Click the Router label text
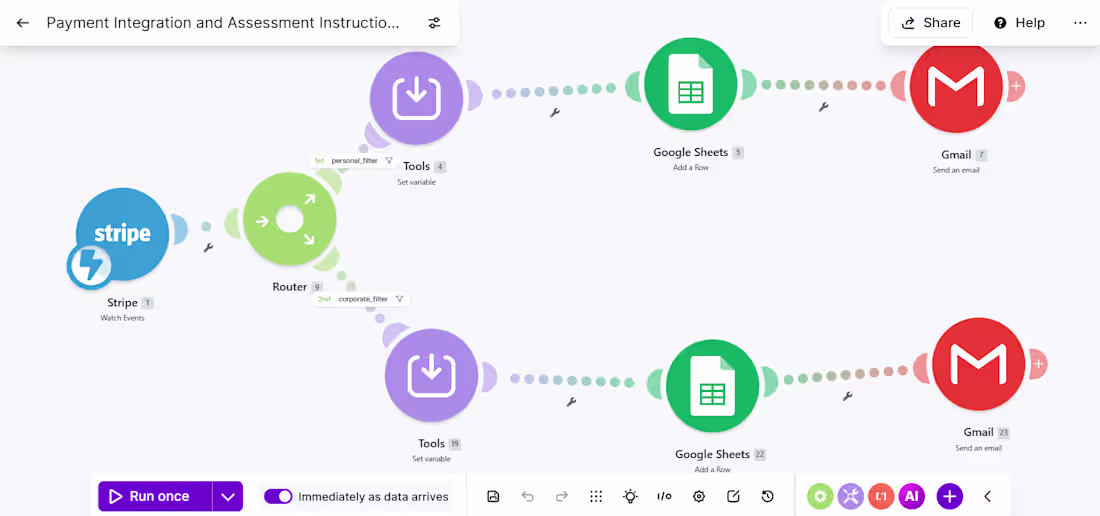 point(290,287)
